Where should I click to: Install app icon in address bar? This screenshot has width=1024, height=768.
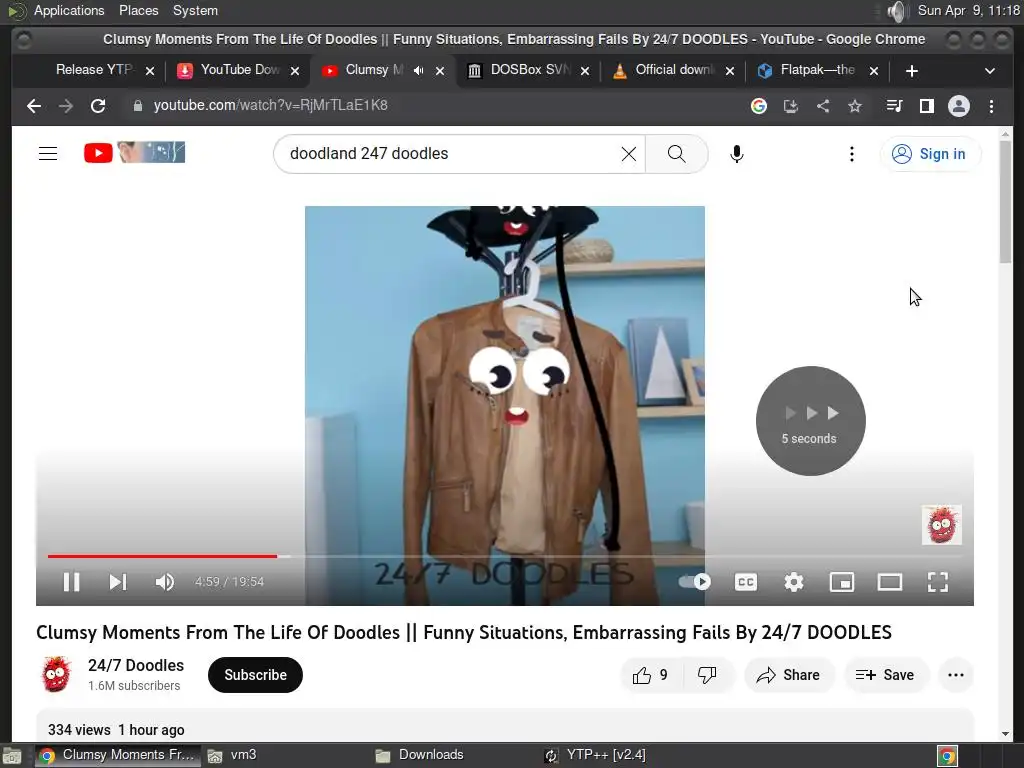[791, 106]
